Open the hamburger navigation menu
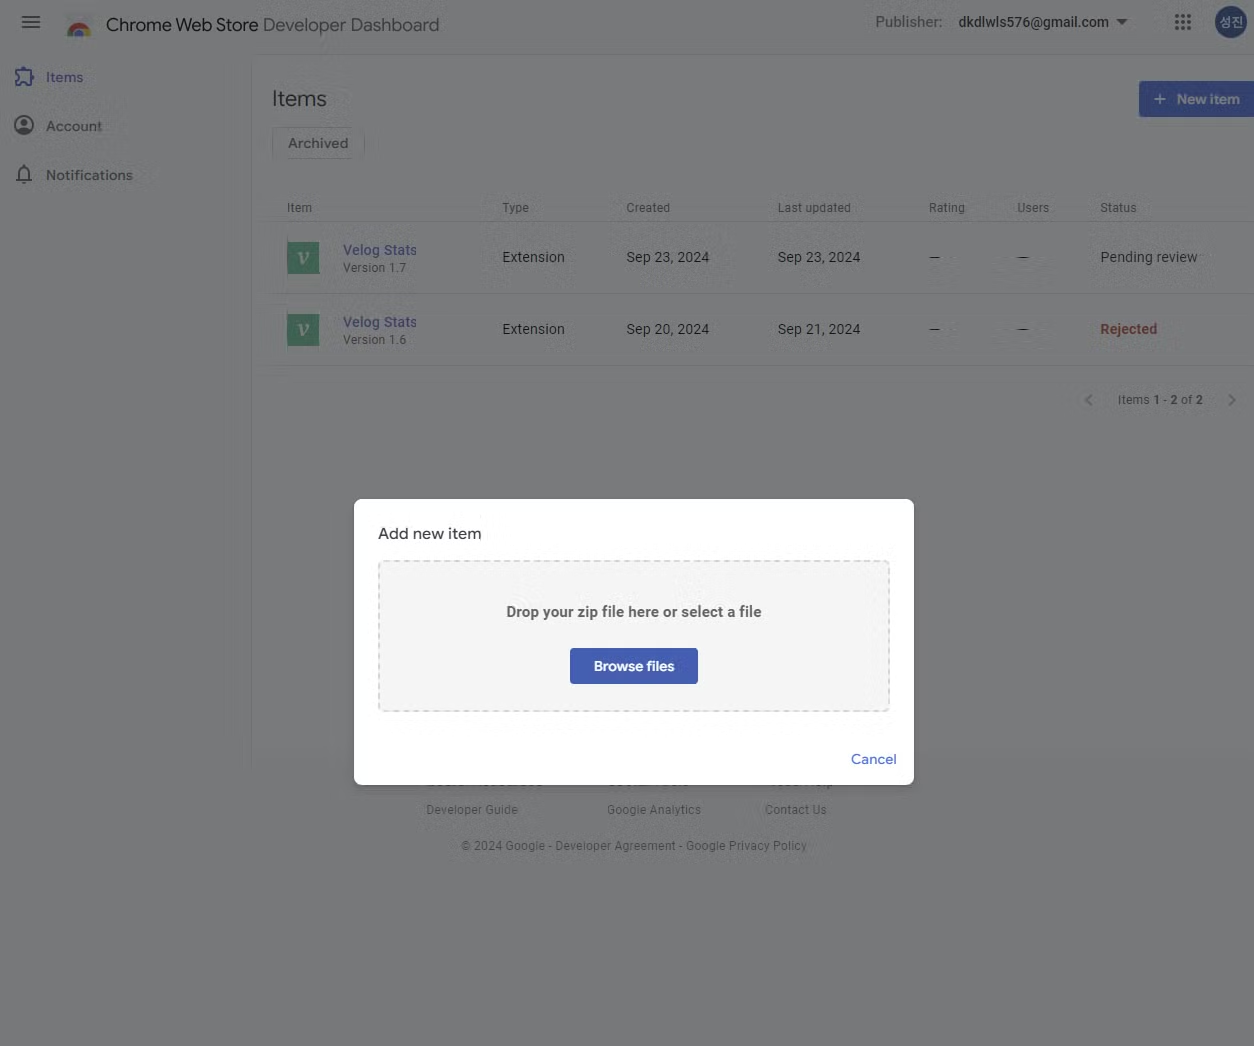The width and height of the screenshot is (1254, 1046). (30, 22)
